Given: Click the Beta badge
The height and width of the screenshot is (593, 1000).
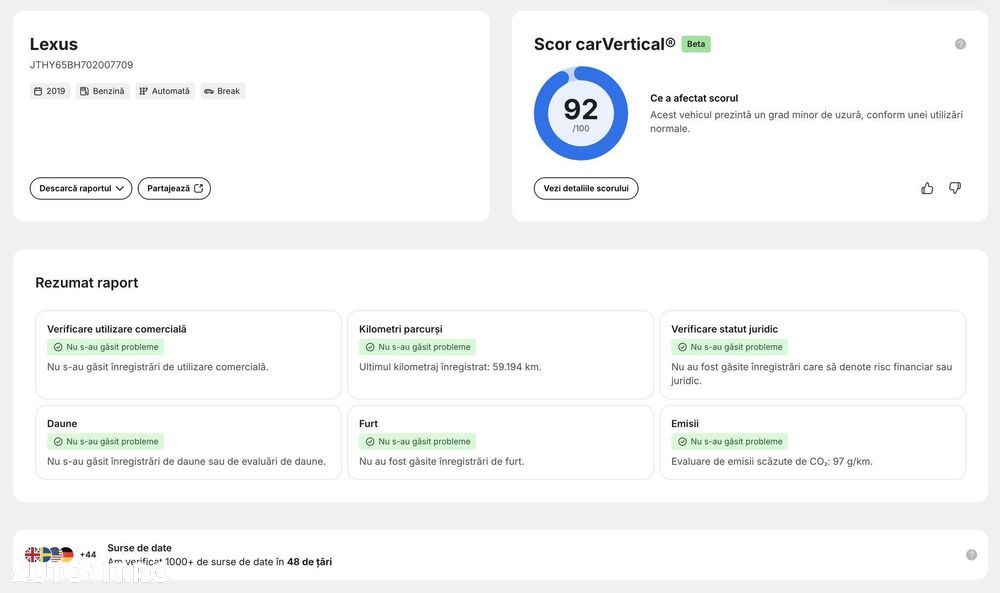Looking at the screenshot, I should point(696,44).
